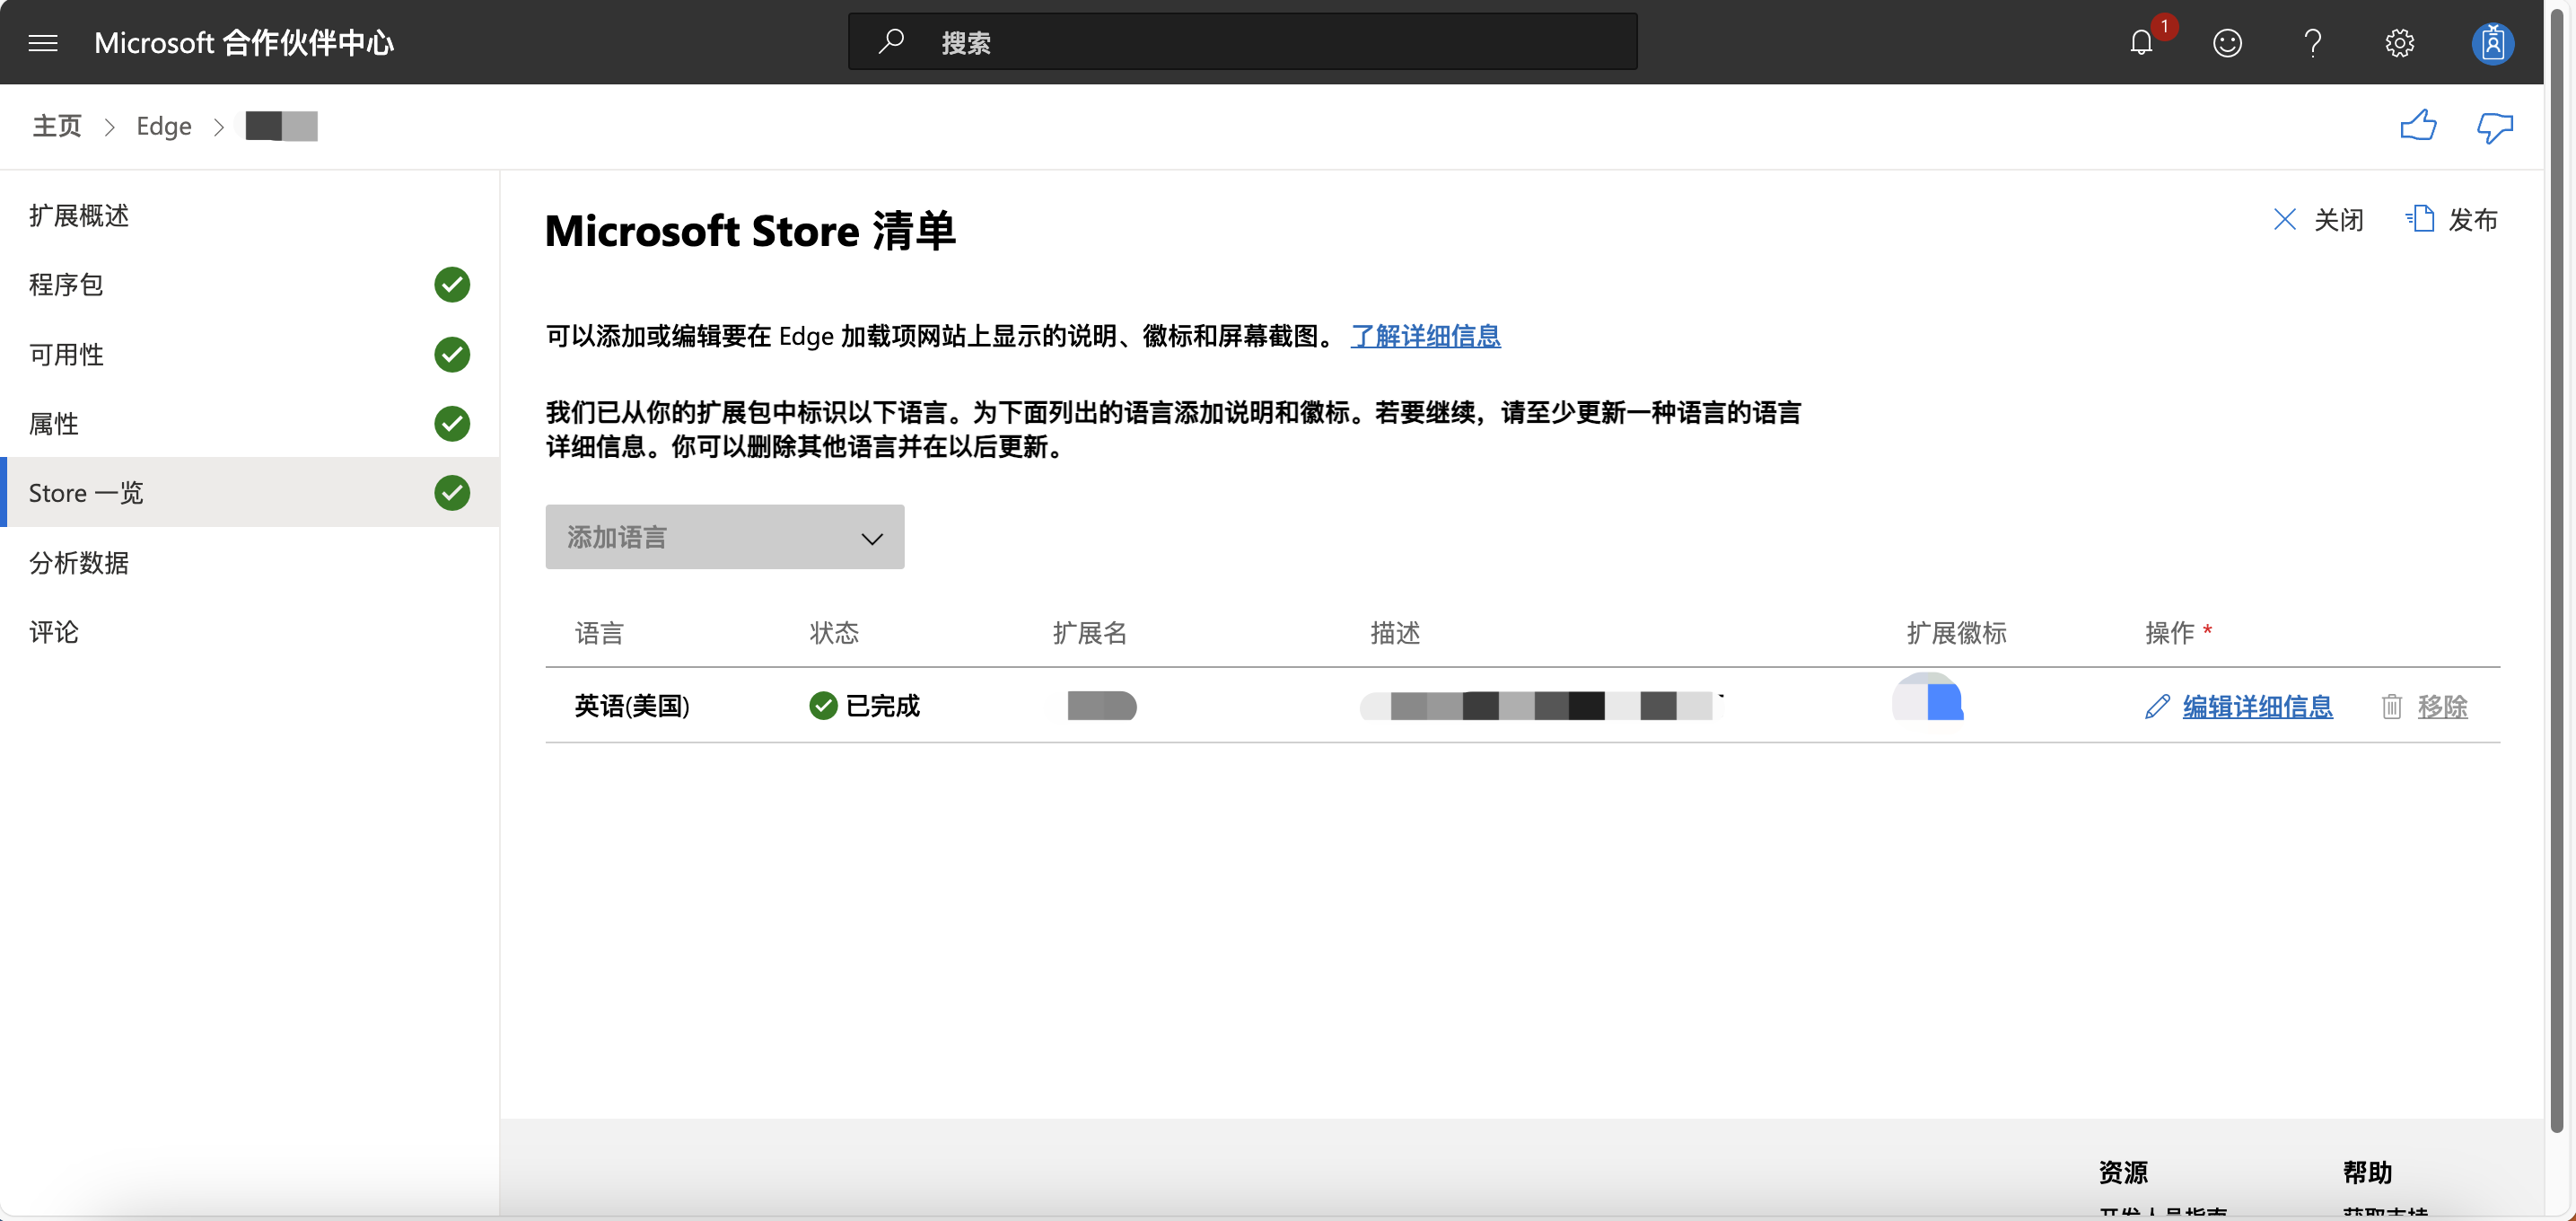Click the 已完成 green check status icon
This screenshot has width=2576, height=1221.
click(822, 705)
